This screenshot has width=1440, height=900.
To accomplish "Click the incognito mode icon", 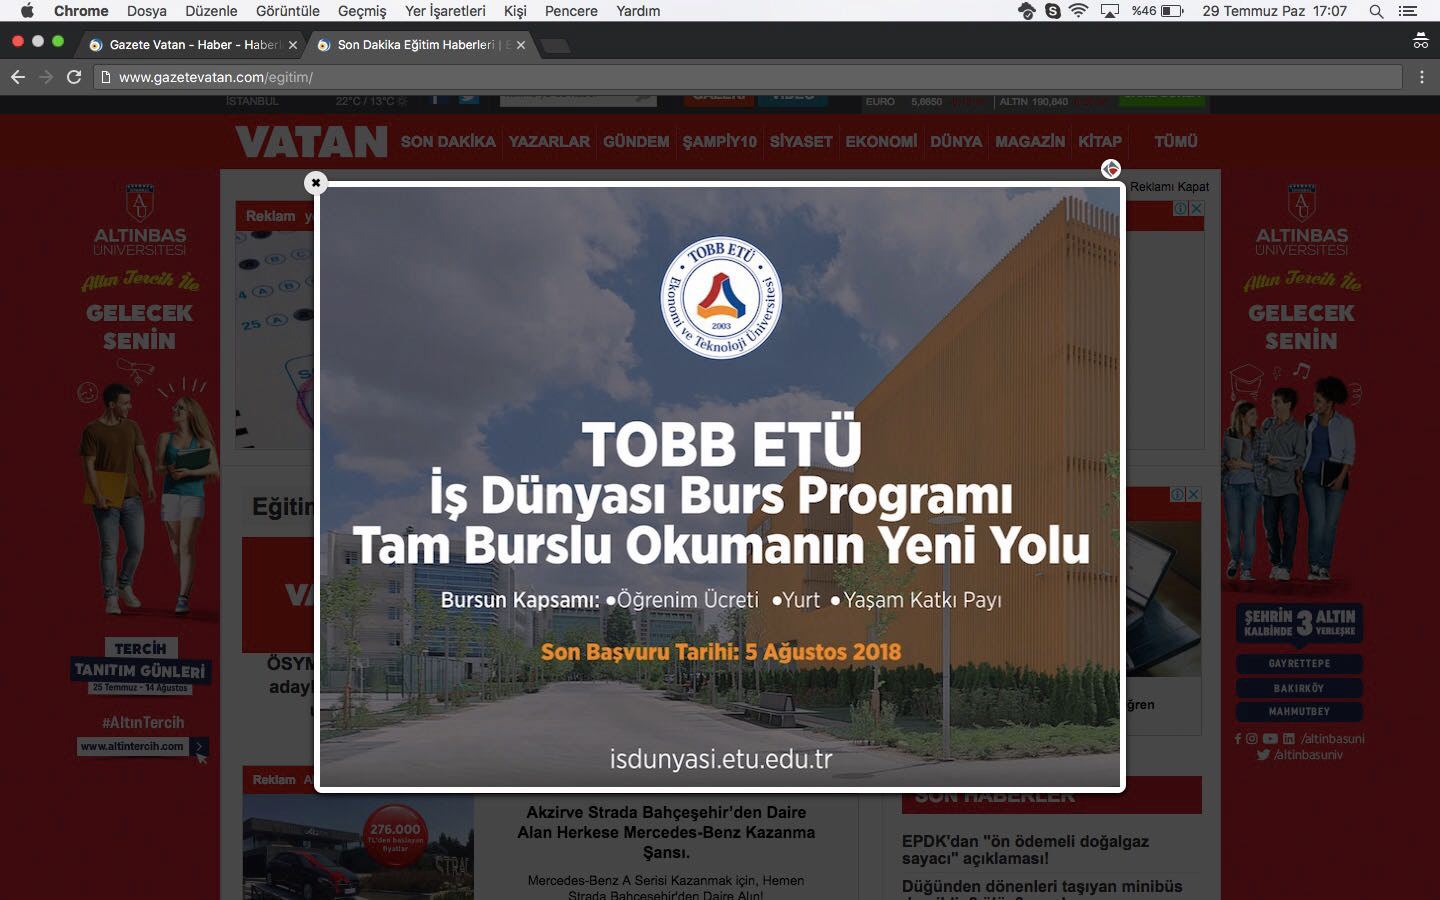I will tap(1420, 41).
